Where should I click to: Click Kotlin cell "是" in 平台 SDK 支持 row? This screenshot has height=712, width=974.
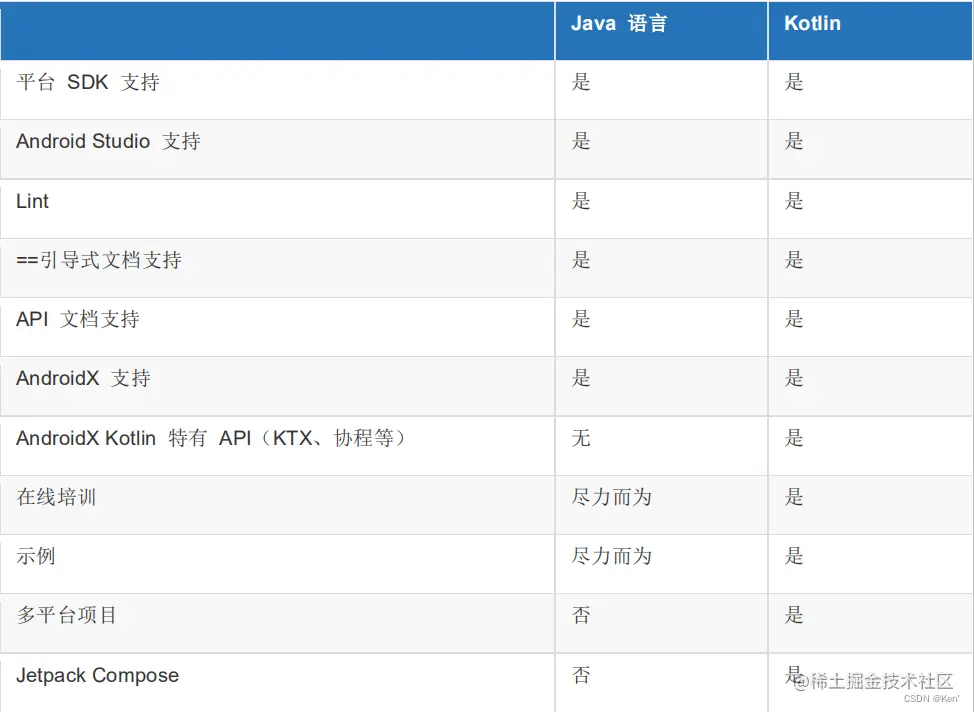pyautogui.click(x=794, y=82)
